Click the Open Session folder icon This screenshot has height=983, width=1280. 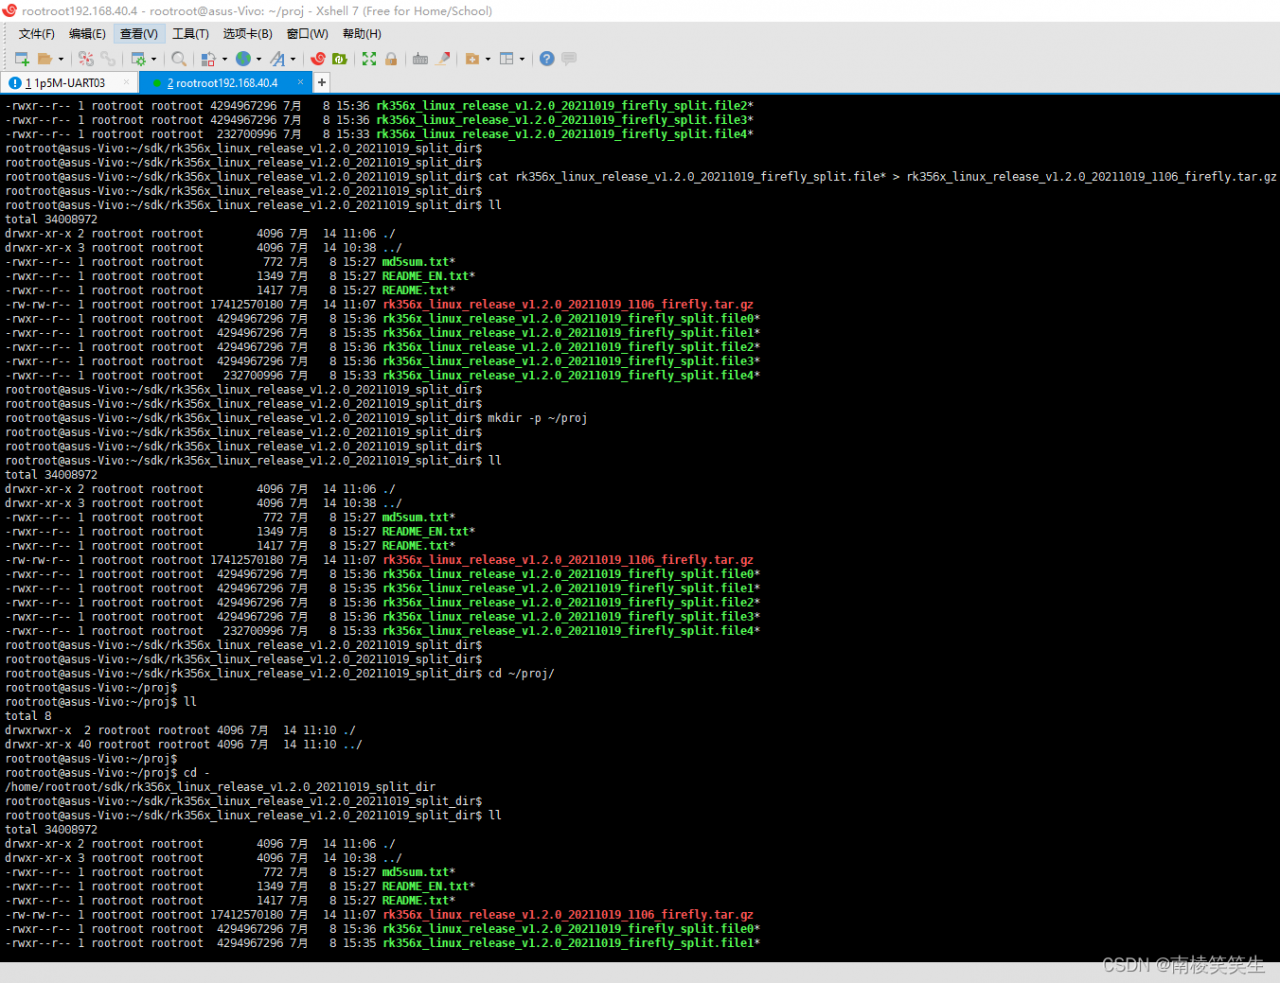point(44,59)
